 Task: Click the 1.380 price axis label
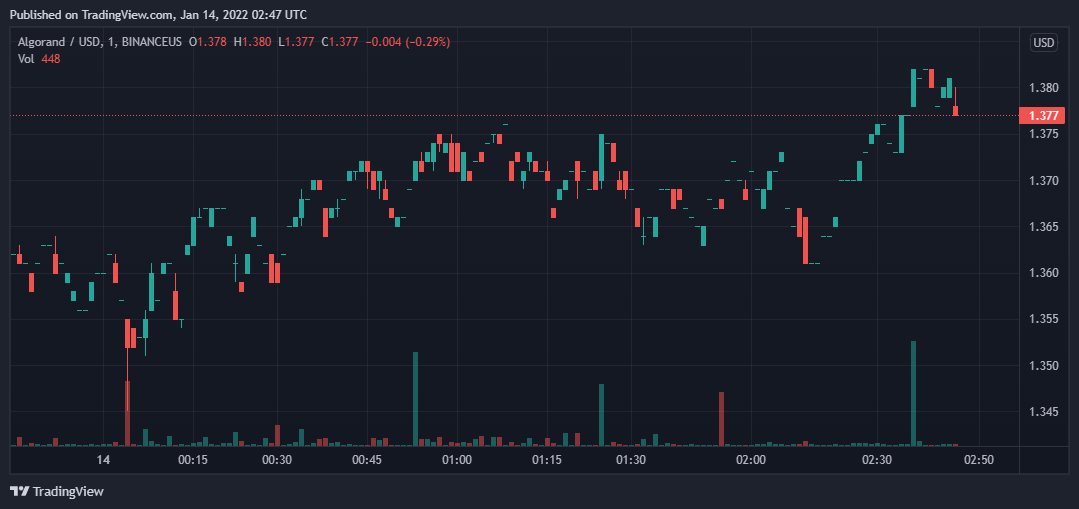[x=1043, y=88]
